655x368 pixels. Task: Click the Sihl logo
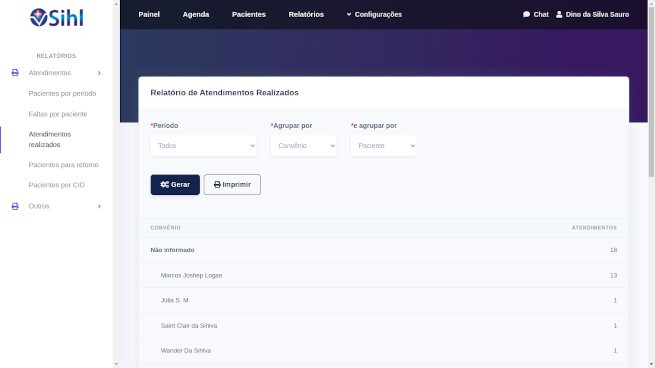point(56,18)
